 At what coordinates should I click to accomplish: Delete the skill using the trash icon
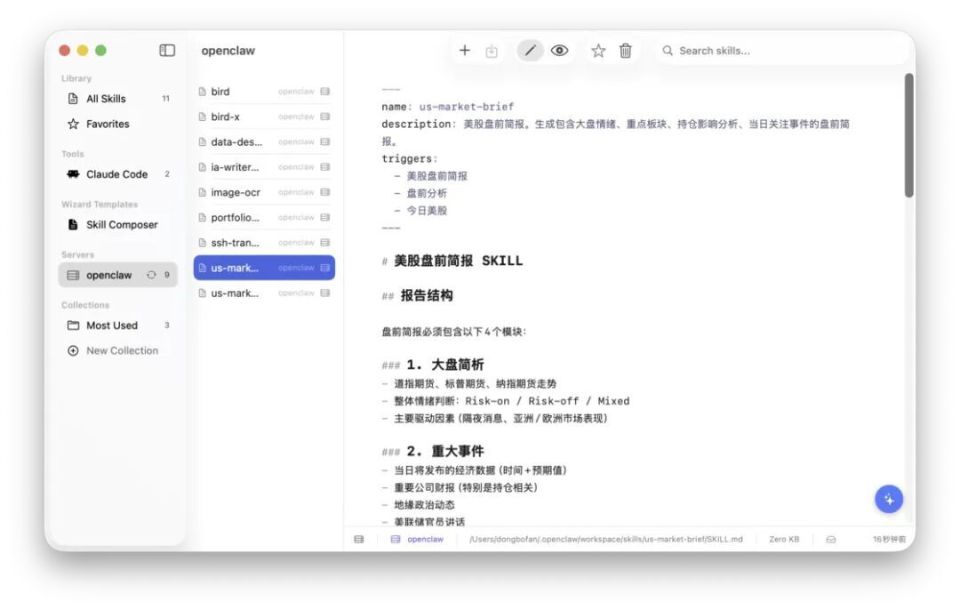click(x=624, y=49)
